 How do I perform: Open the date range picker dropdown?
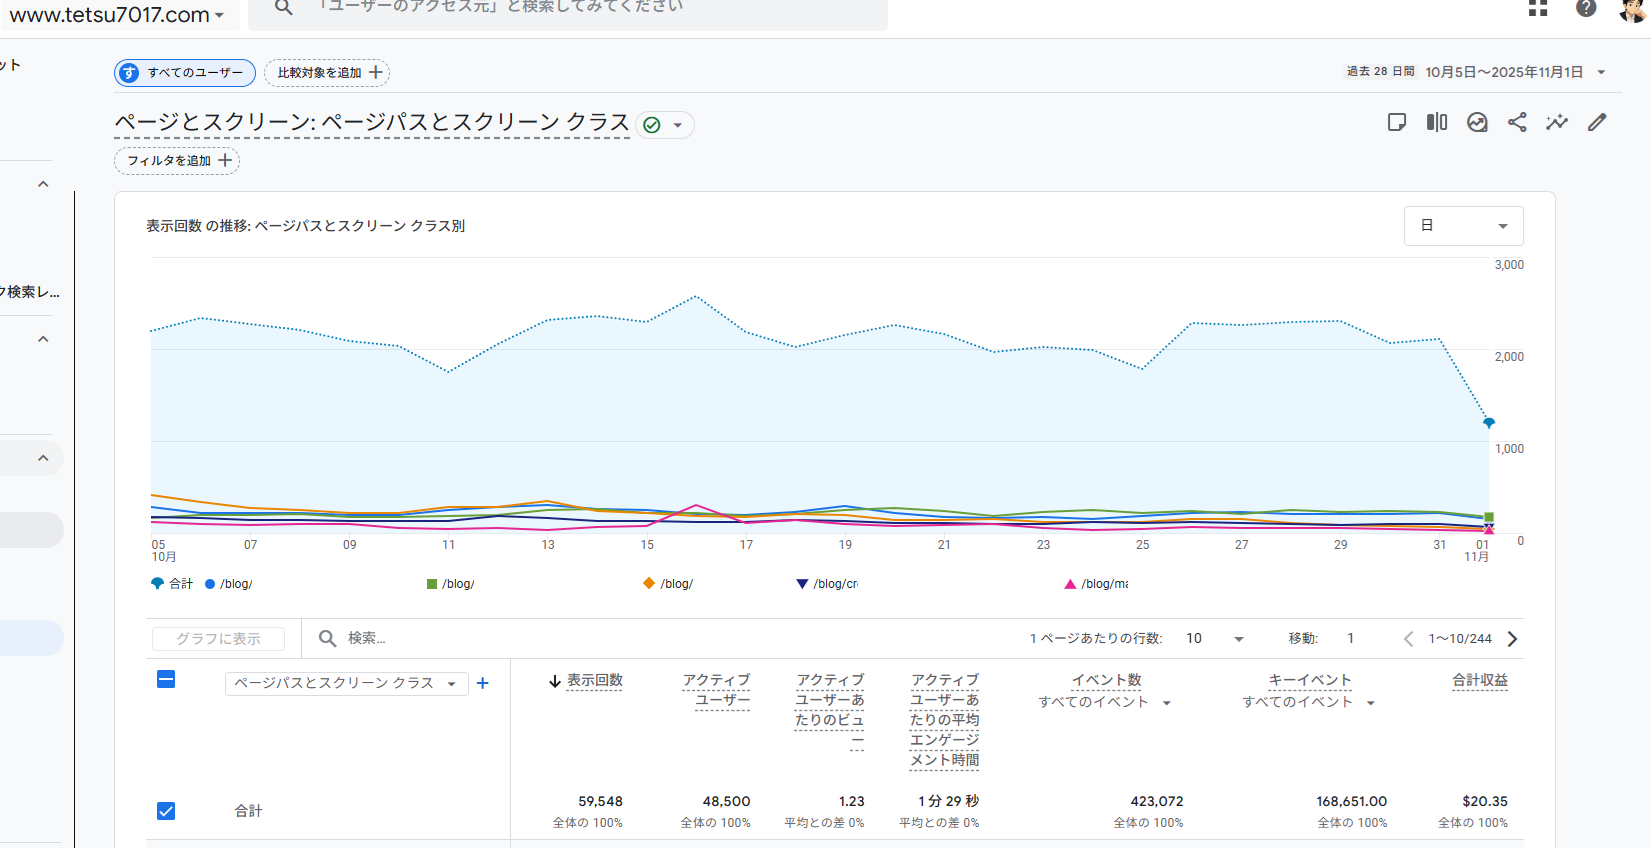tap(1515, 72)
